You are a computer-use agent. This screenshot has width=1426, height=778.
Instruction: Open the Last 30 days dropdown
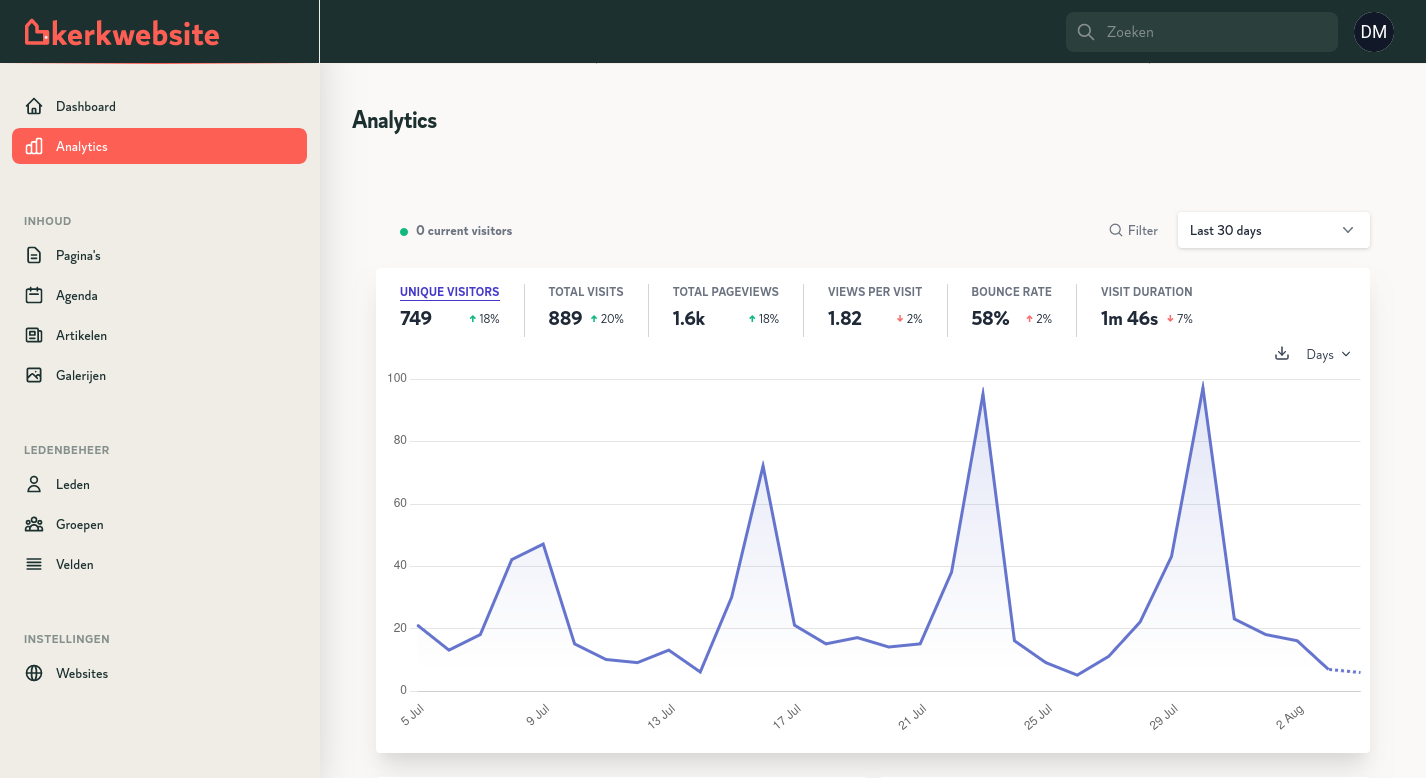tap(1273, 230)
